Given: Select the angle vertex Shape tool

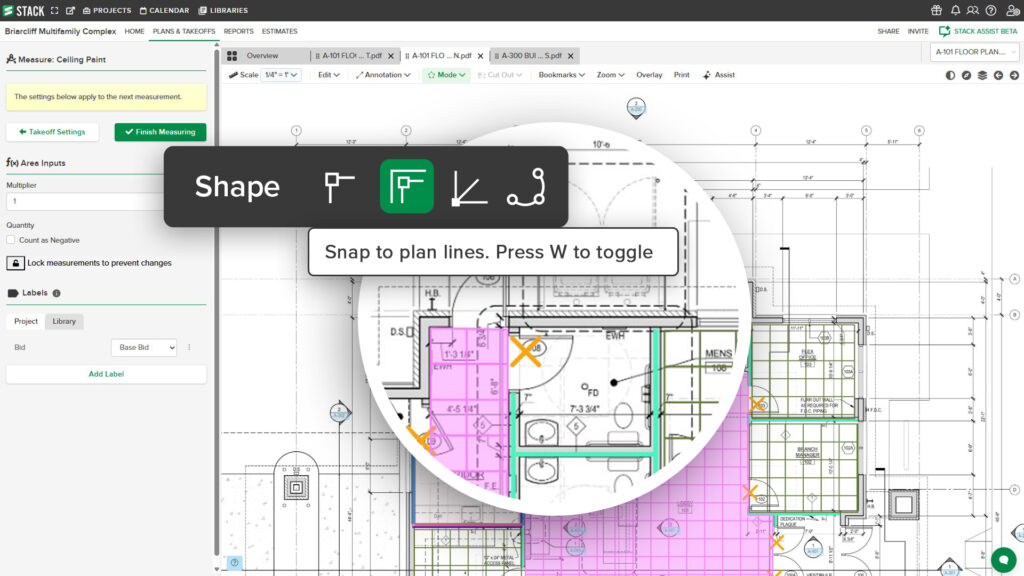Looking at the screenshot, I should [470, 186].
